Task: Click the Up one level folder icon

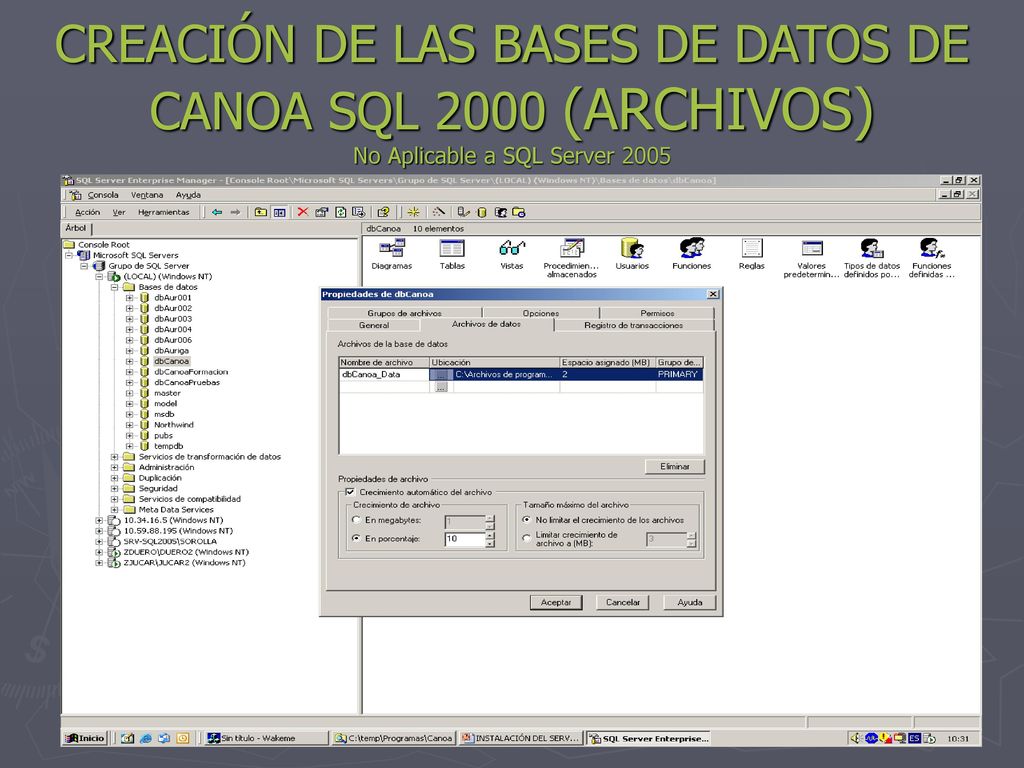Action: pyautogui.click(x=261, y=212)
